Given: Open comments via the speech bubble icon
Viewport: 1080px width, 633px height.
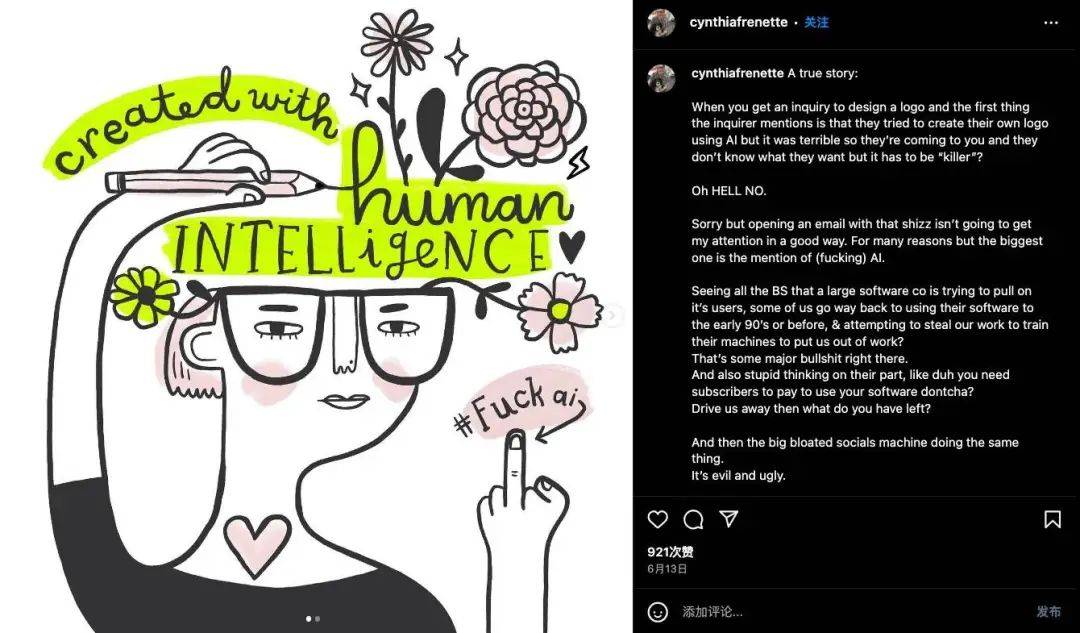Looking at the screenshot, I should coord(693,519).
